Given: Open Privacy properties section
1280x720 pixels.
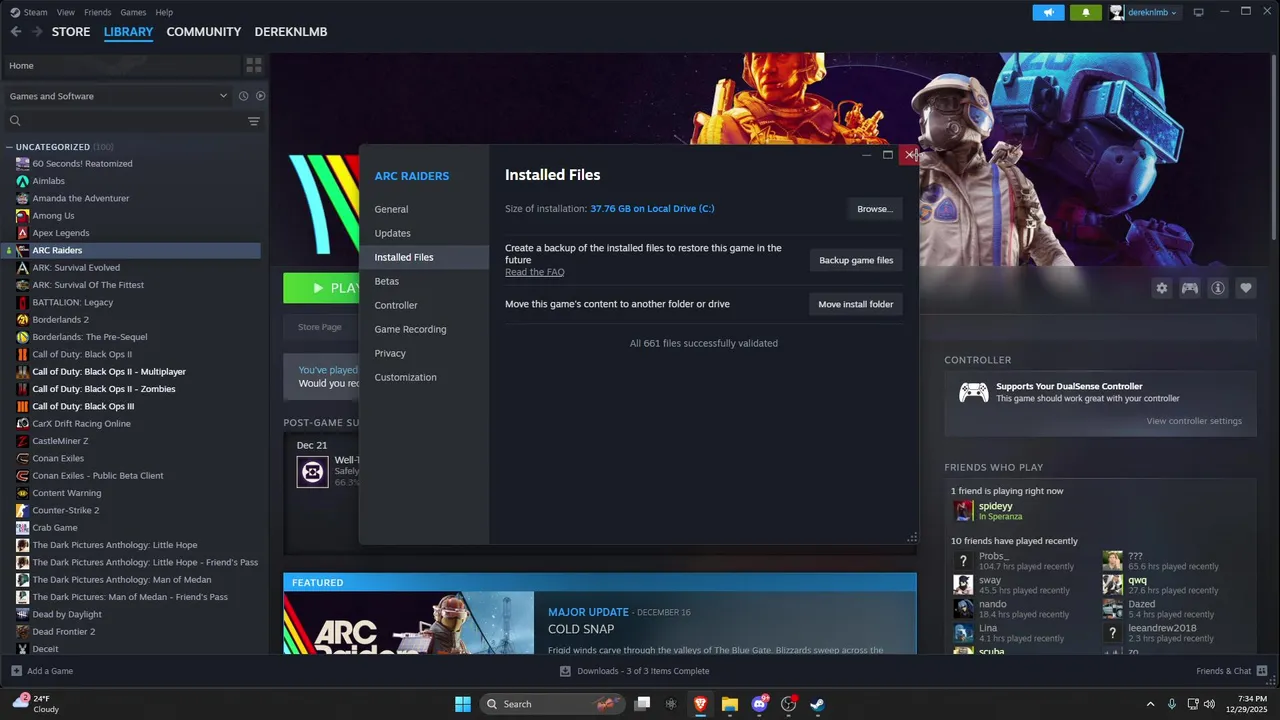Looking at the screenshot, I should pyautogui.click(x=424, y=353).
